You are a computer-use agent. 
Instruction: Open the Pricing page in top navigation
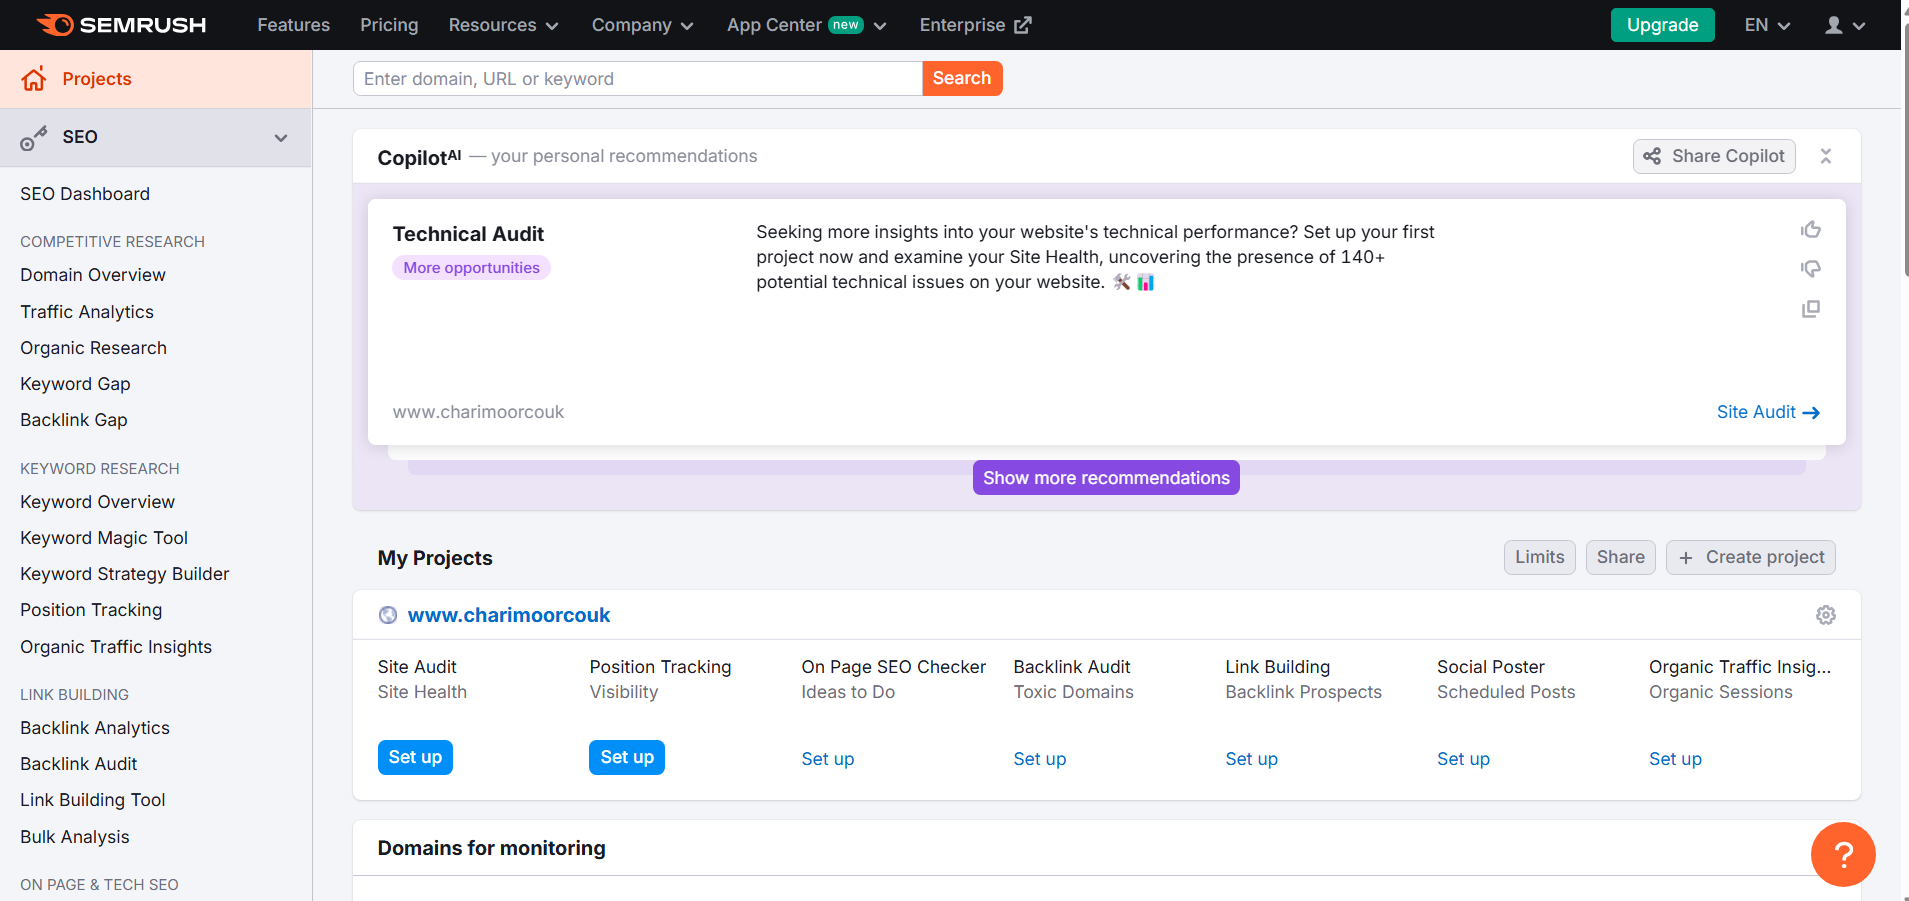pyautogui.click(x=389, y=25)
